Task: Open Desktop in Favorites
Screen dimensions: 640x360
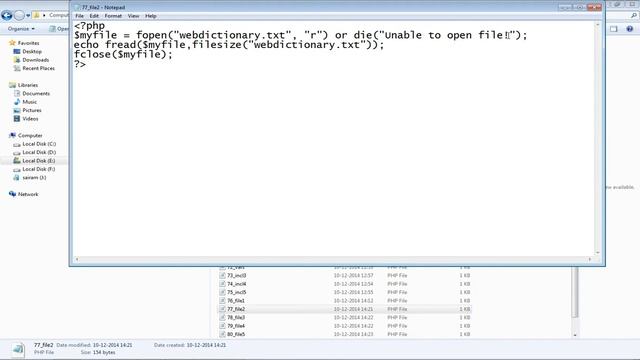Action: pos(32,51)
